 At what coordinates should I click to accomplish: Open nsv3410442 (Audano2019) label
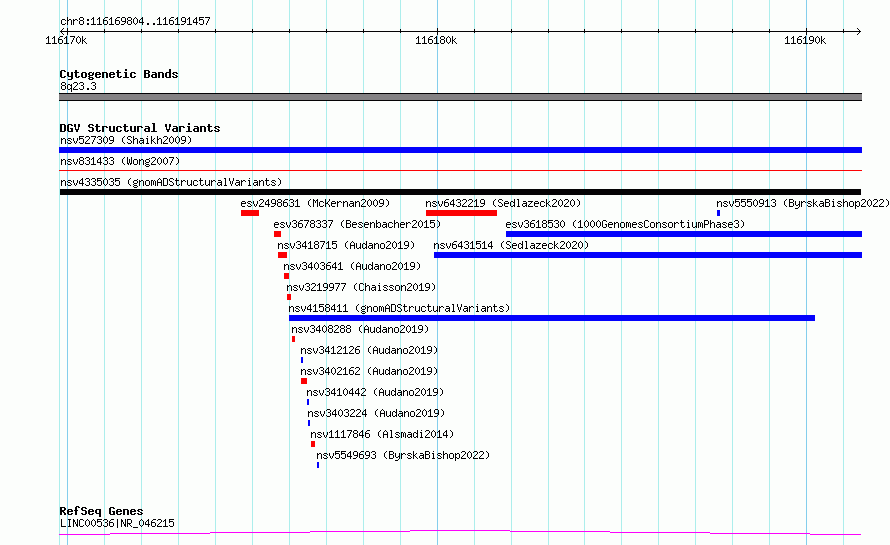(x=375, y=392)
